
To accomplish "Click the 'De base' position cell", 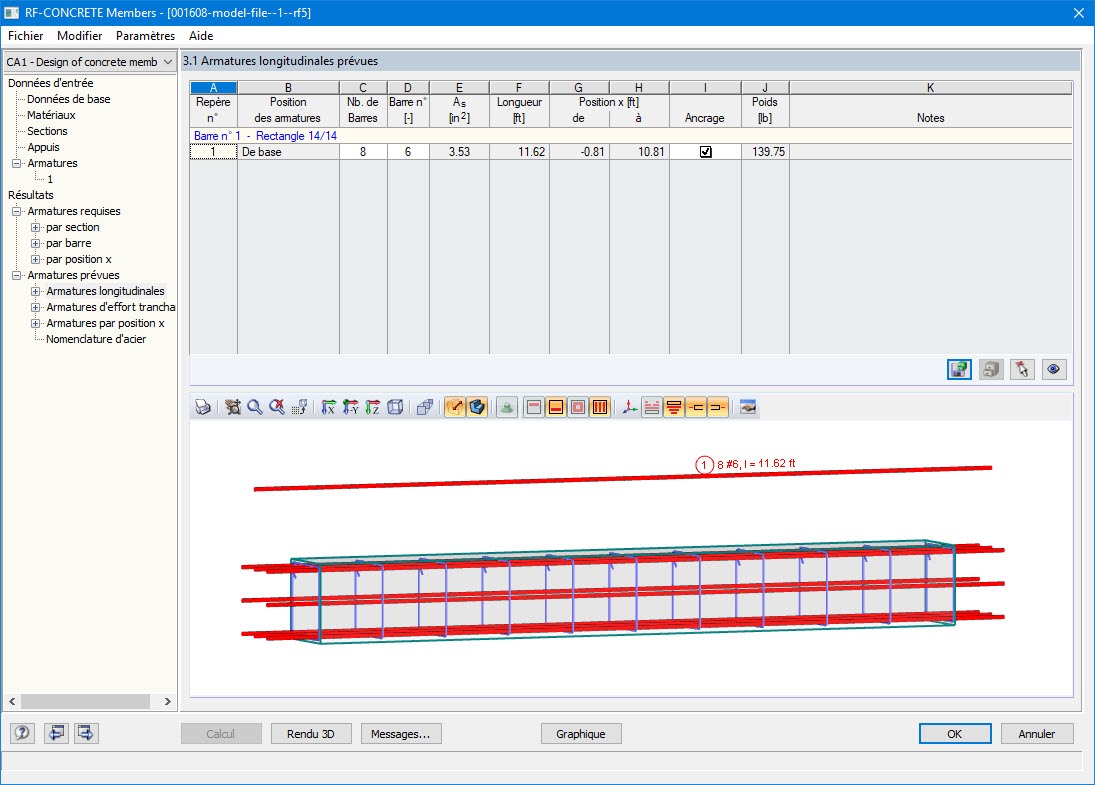I will coord(288,152).
